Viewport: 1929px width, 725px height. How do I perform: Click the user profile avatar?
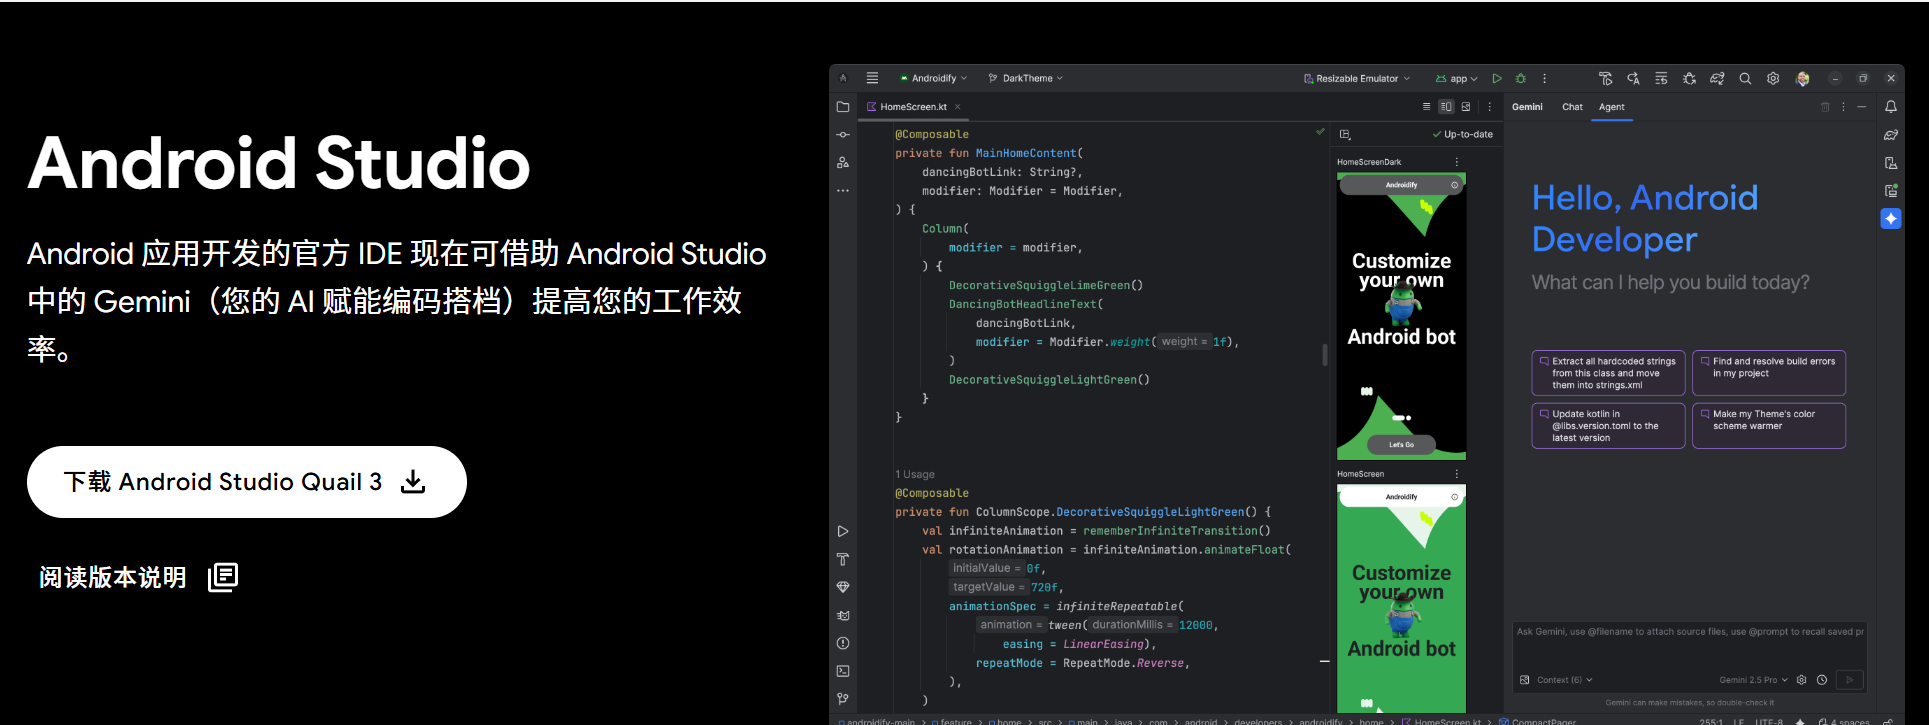1803,78
